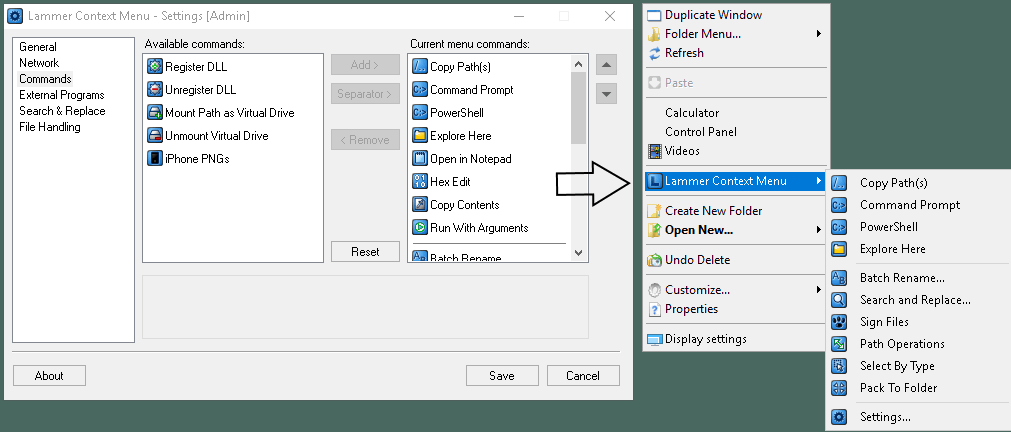
Task: Click PowerShell icon in Current menu commands list
Action: (x=420, y=113)
